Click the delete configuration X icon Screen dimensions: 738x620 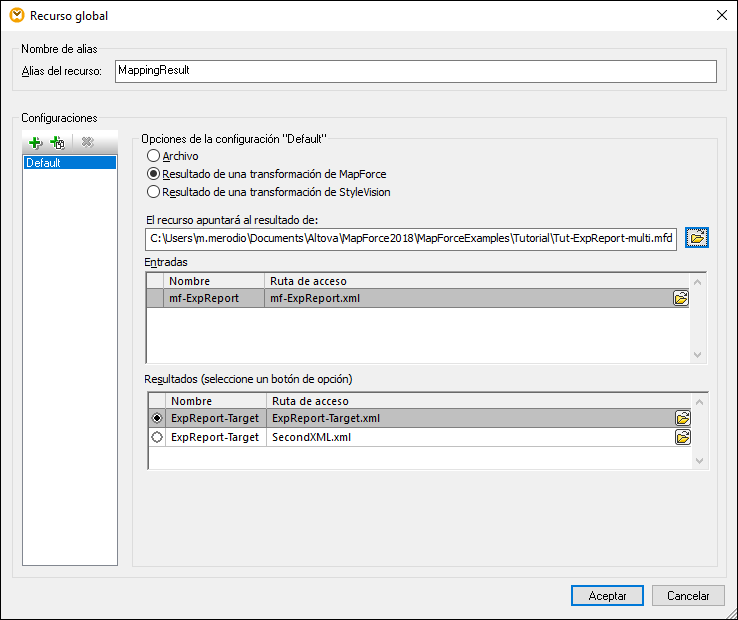pos(88,143)
